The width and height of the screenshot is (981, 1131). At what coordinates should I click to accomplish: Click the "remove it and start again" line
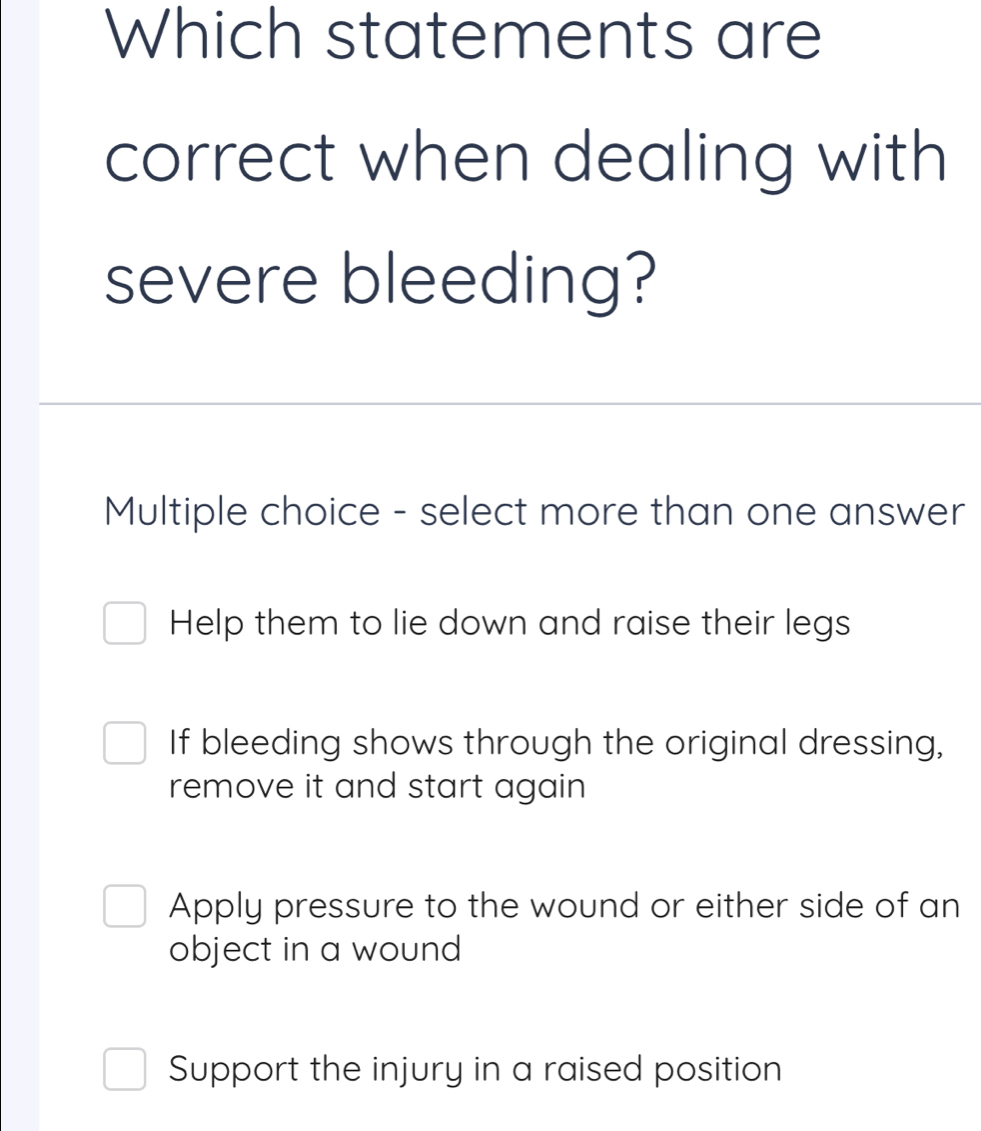(x=376, y=786)
